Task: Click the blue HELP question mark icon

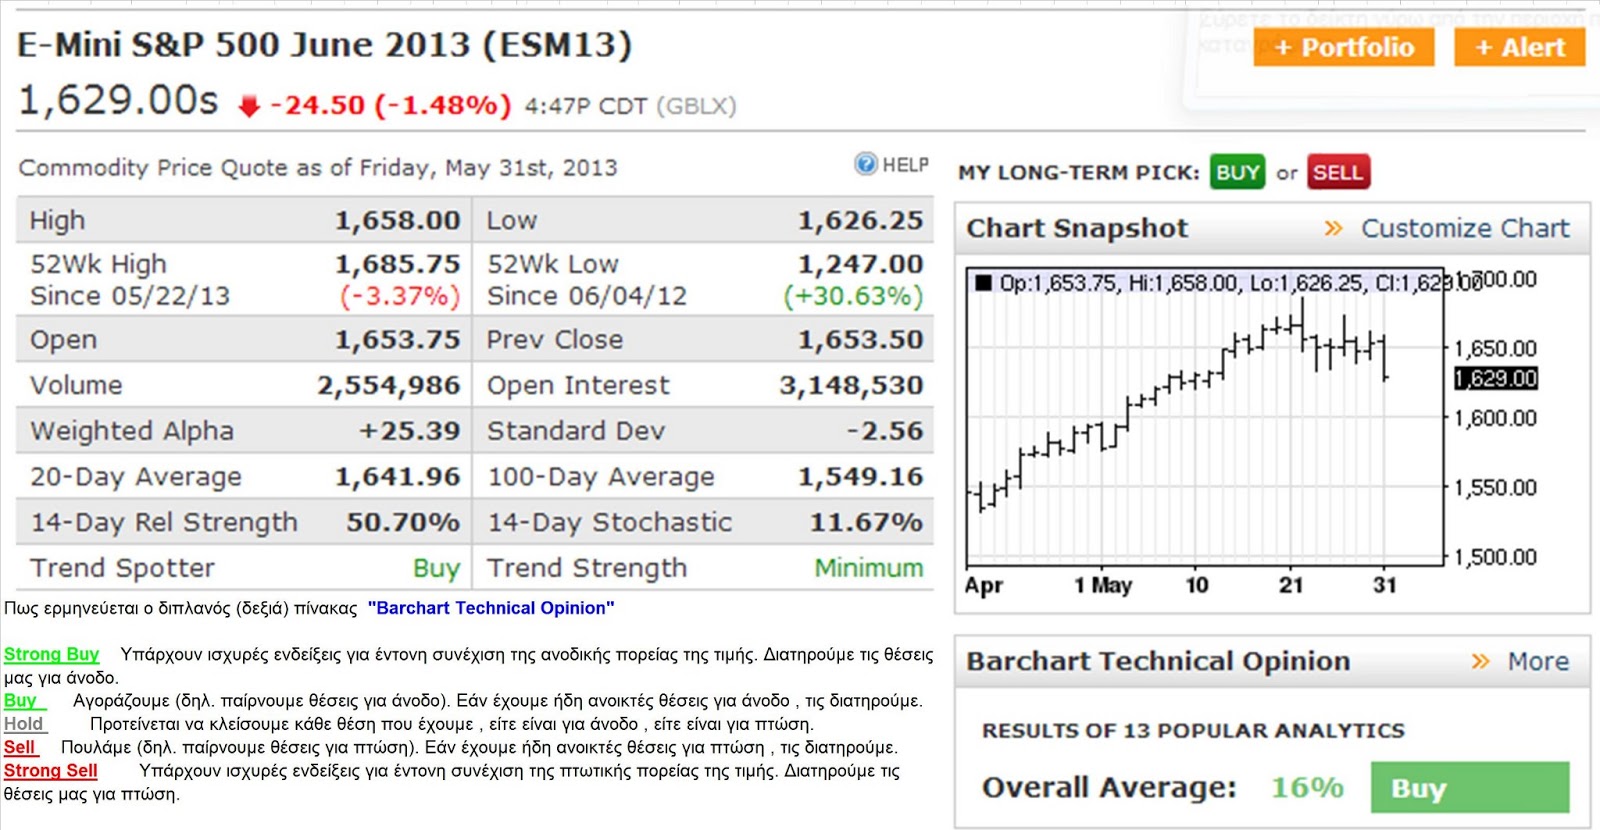Action: [x=866, y=164]
